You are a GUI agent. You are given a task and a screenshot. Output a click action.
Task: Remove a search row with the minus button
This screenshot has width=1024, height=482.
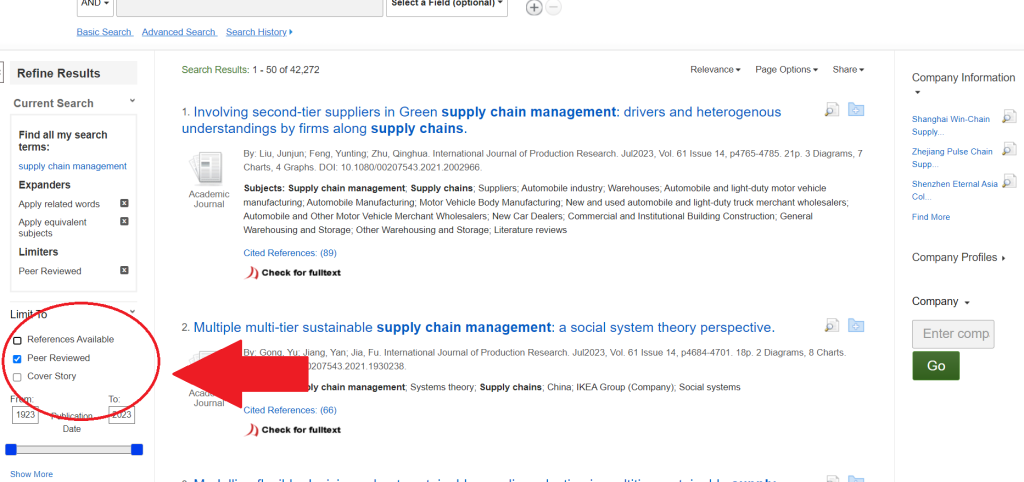[x=553, y=8]
